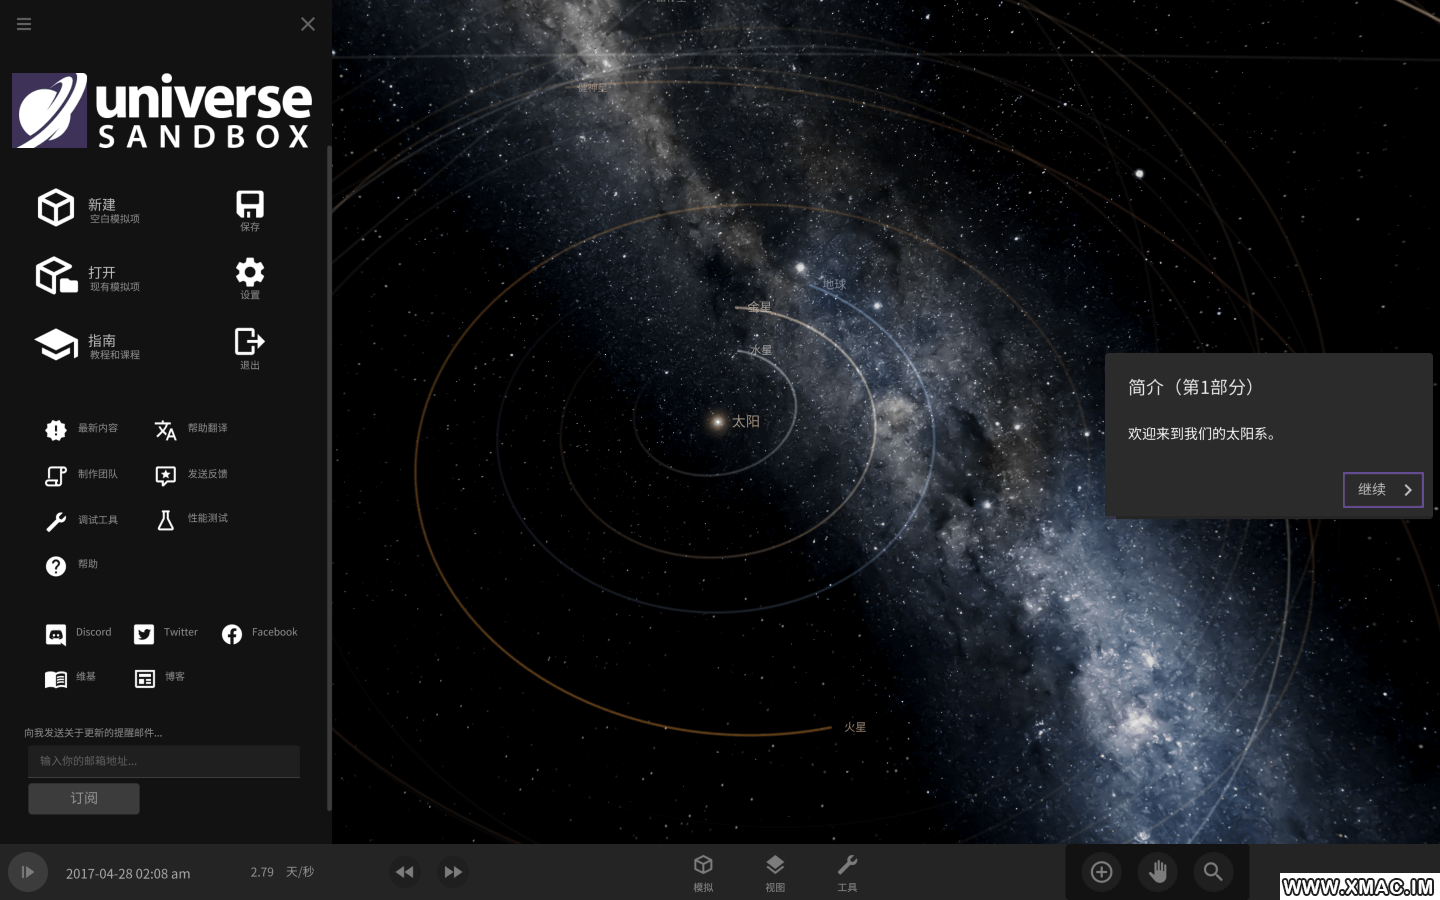1440x900 pixels.
Task: Open search with the magnifier icon
Action: 1213,872
